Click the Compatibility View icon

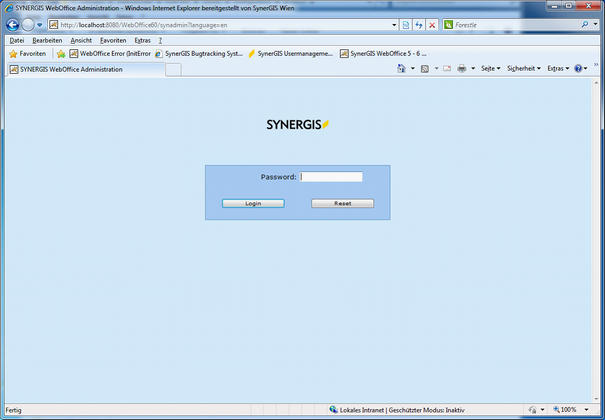(406, 25)
